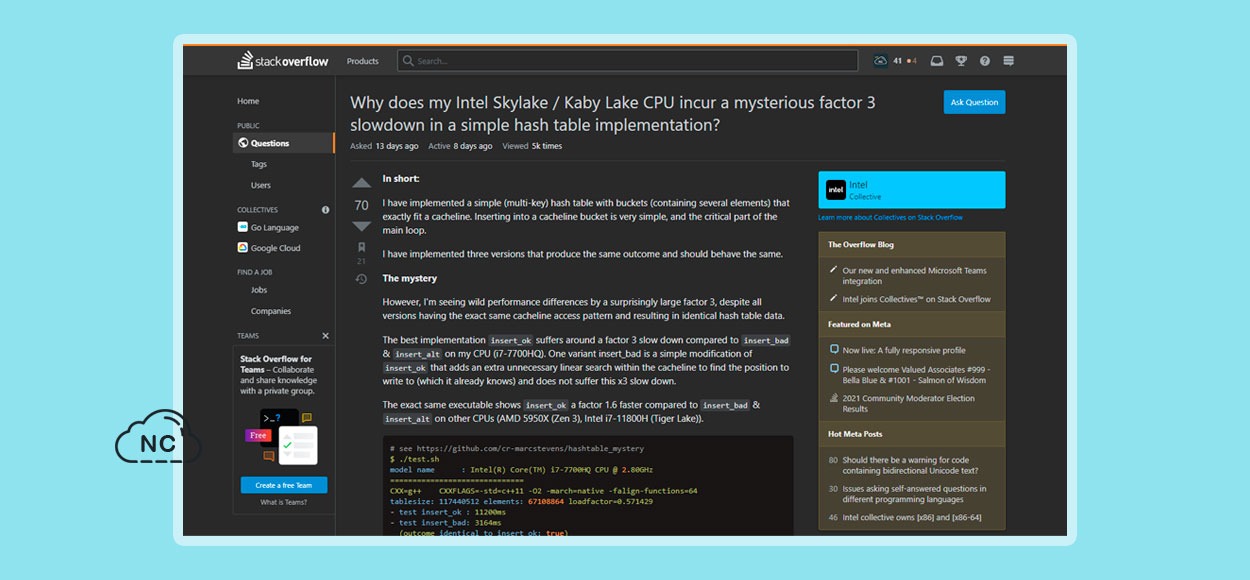Click the Intel logo icon in card
Screen dimensions: 1250x580
tap(835, 189)
